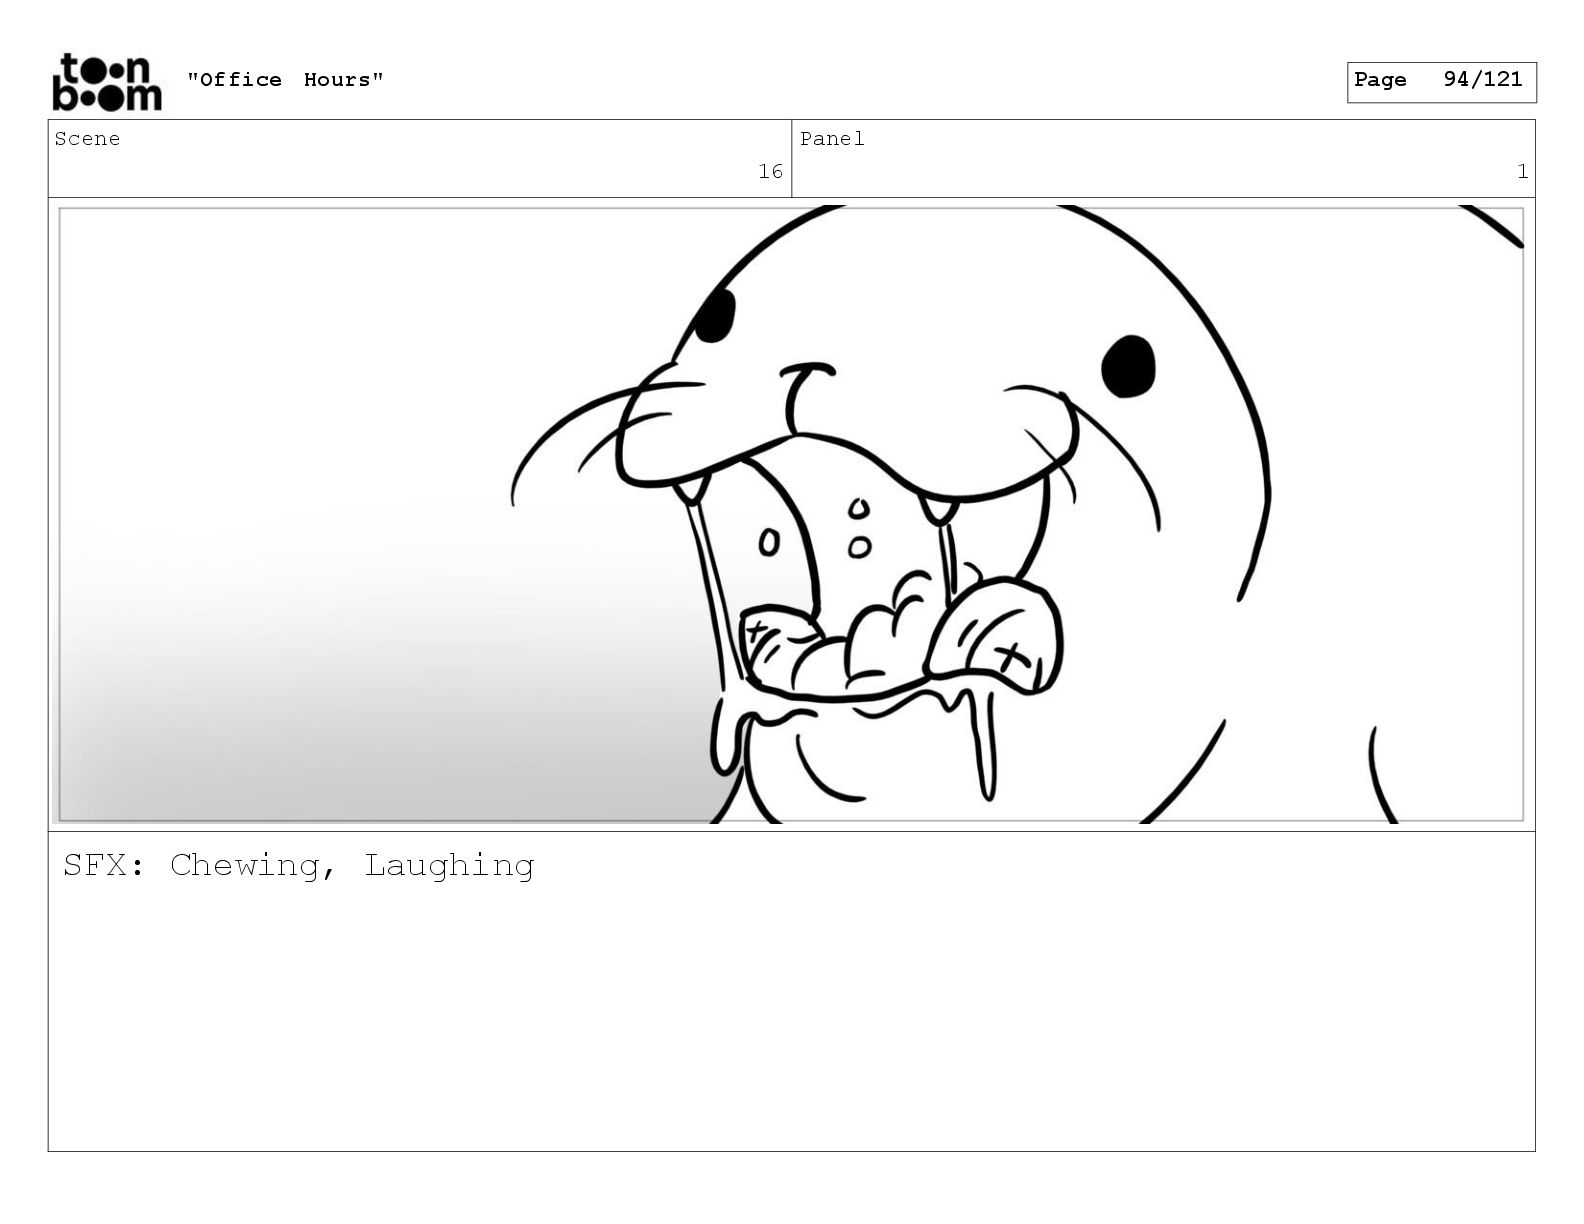Click the Toon Boom logo
The height and width of the screenshot is (1224, 1584).
pos(106,81)
